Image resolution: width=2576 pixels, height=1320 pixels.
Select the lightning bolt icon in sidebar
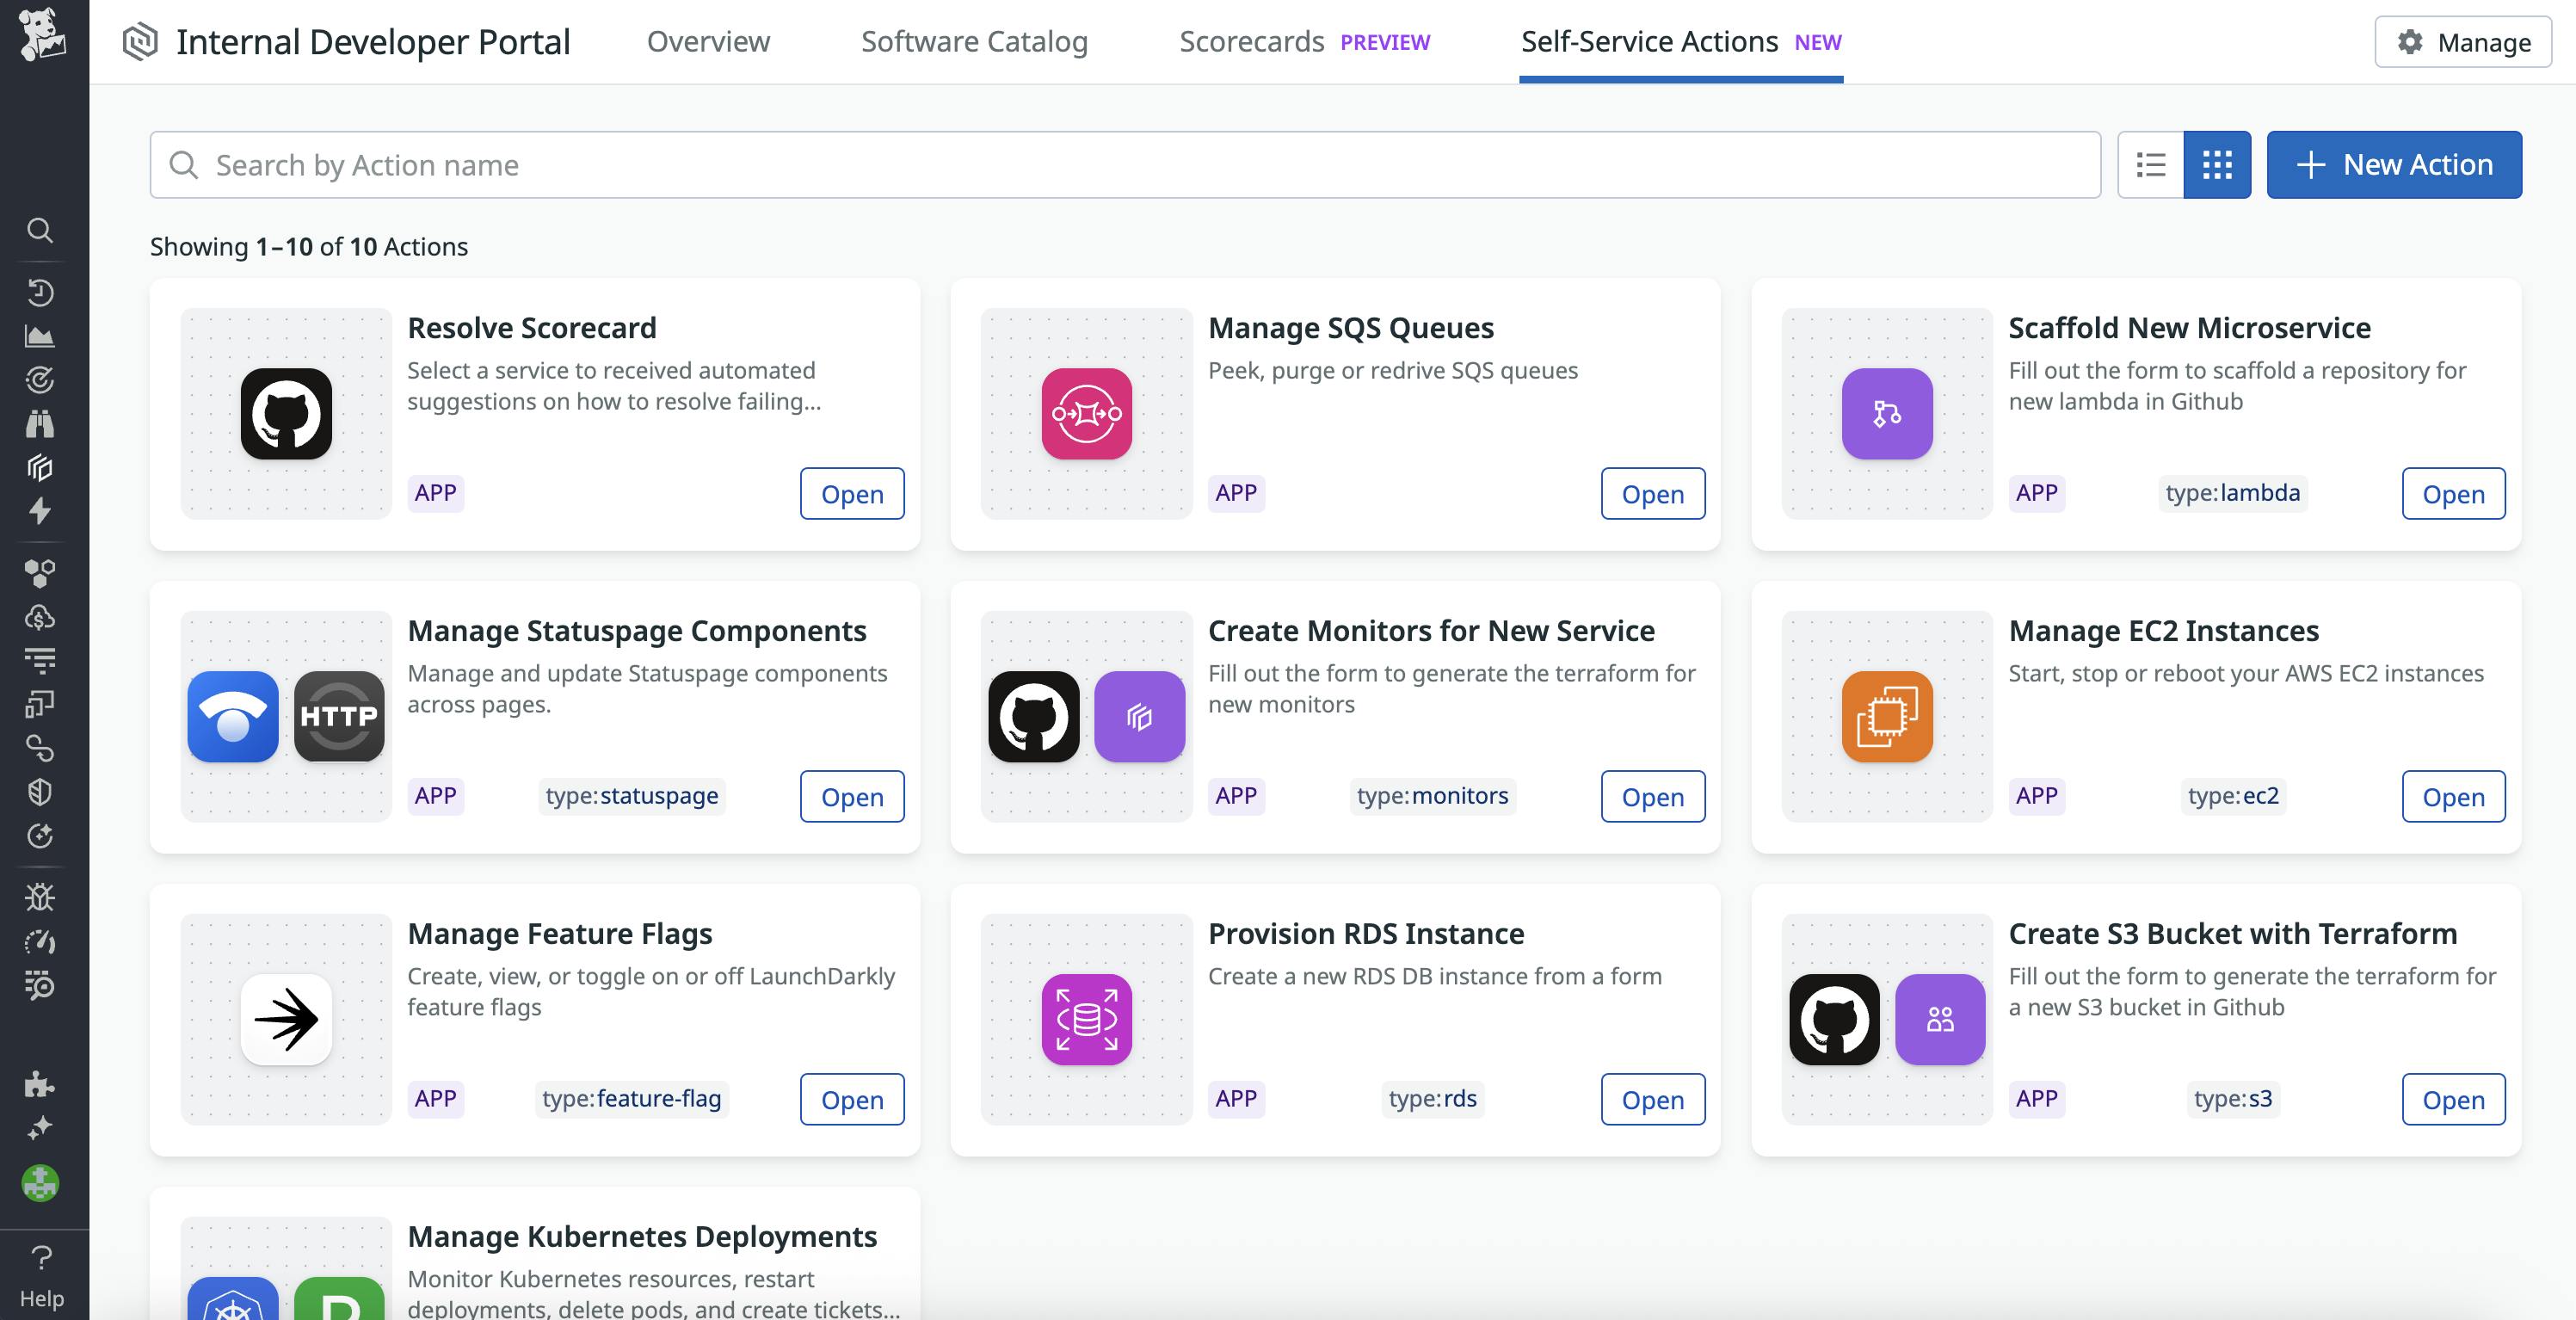click(40, 512)
